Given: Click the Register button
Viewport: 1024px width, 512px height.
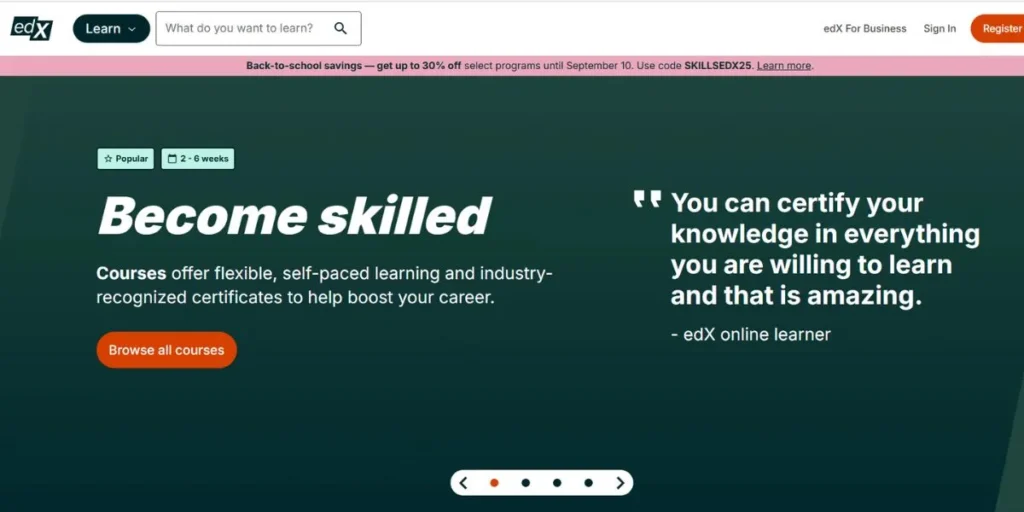Looking at the screenshot, I should [999, 29].
